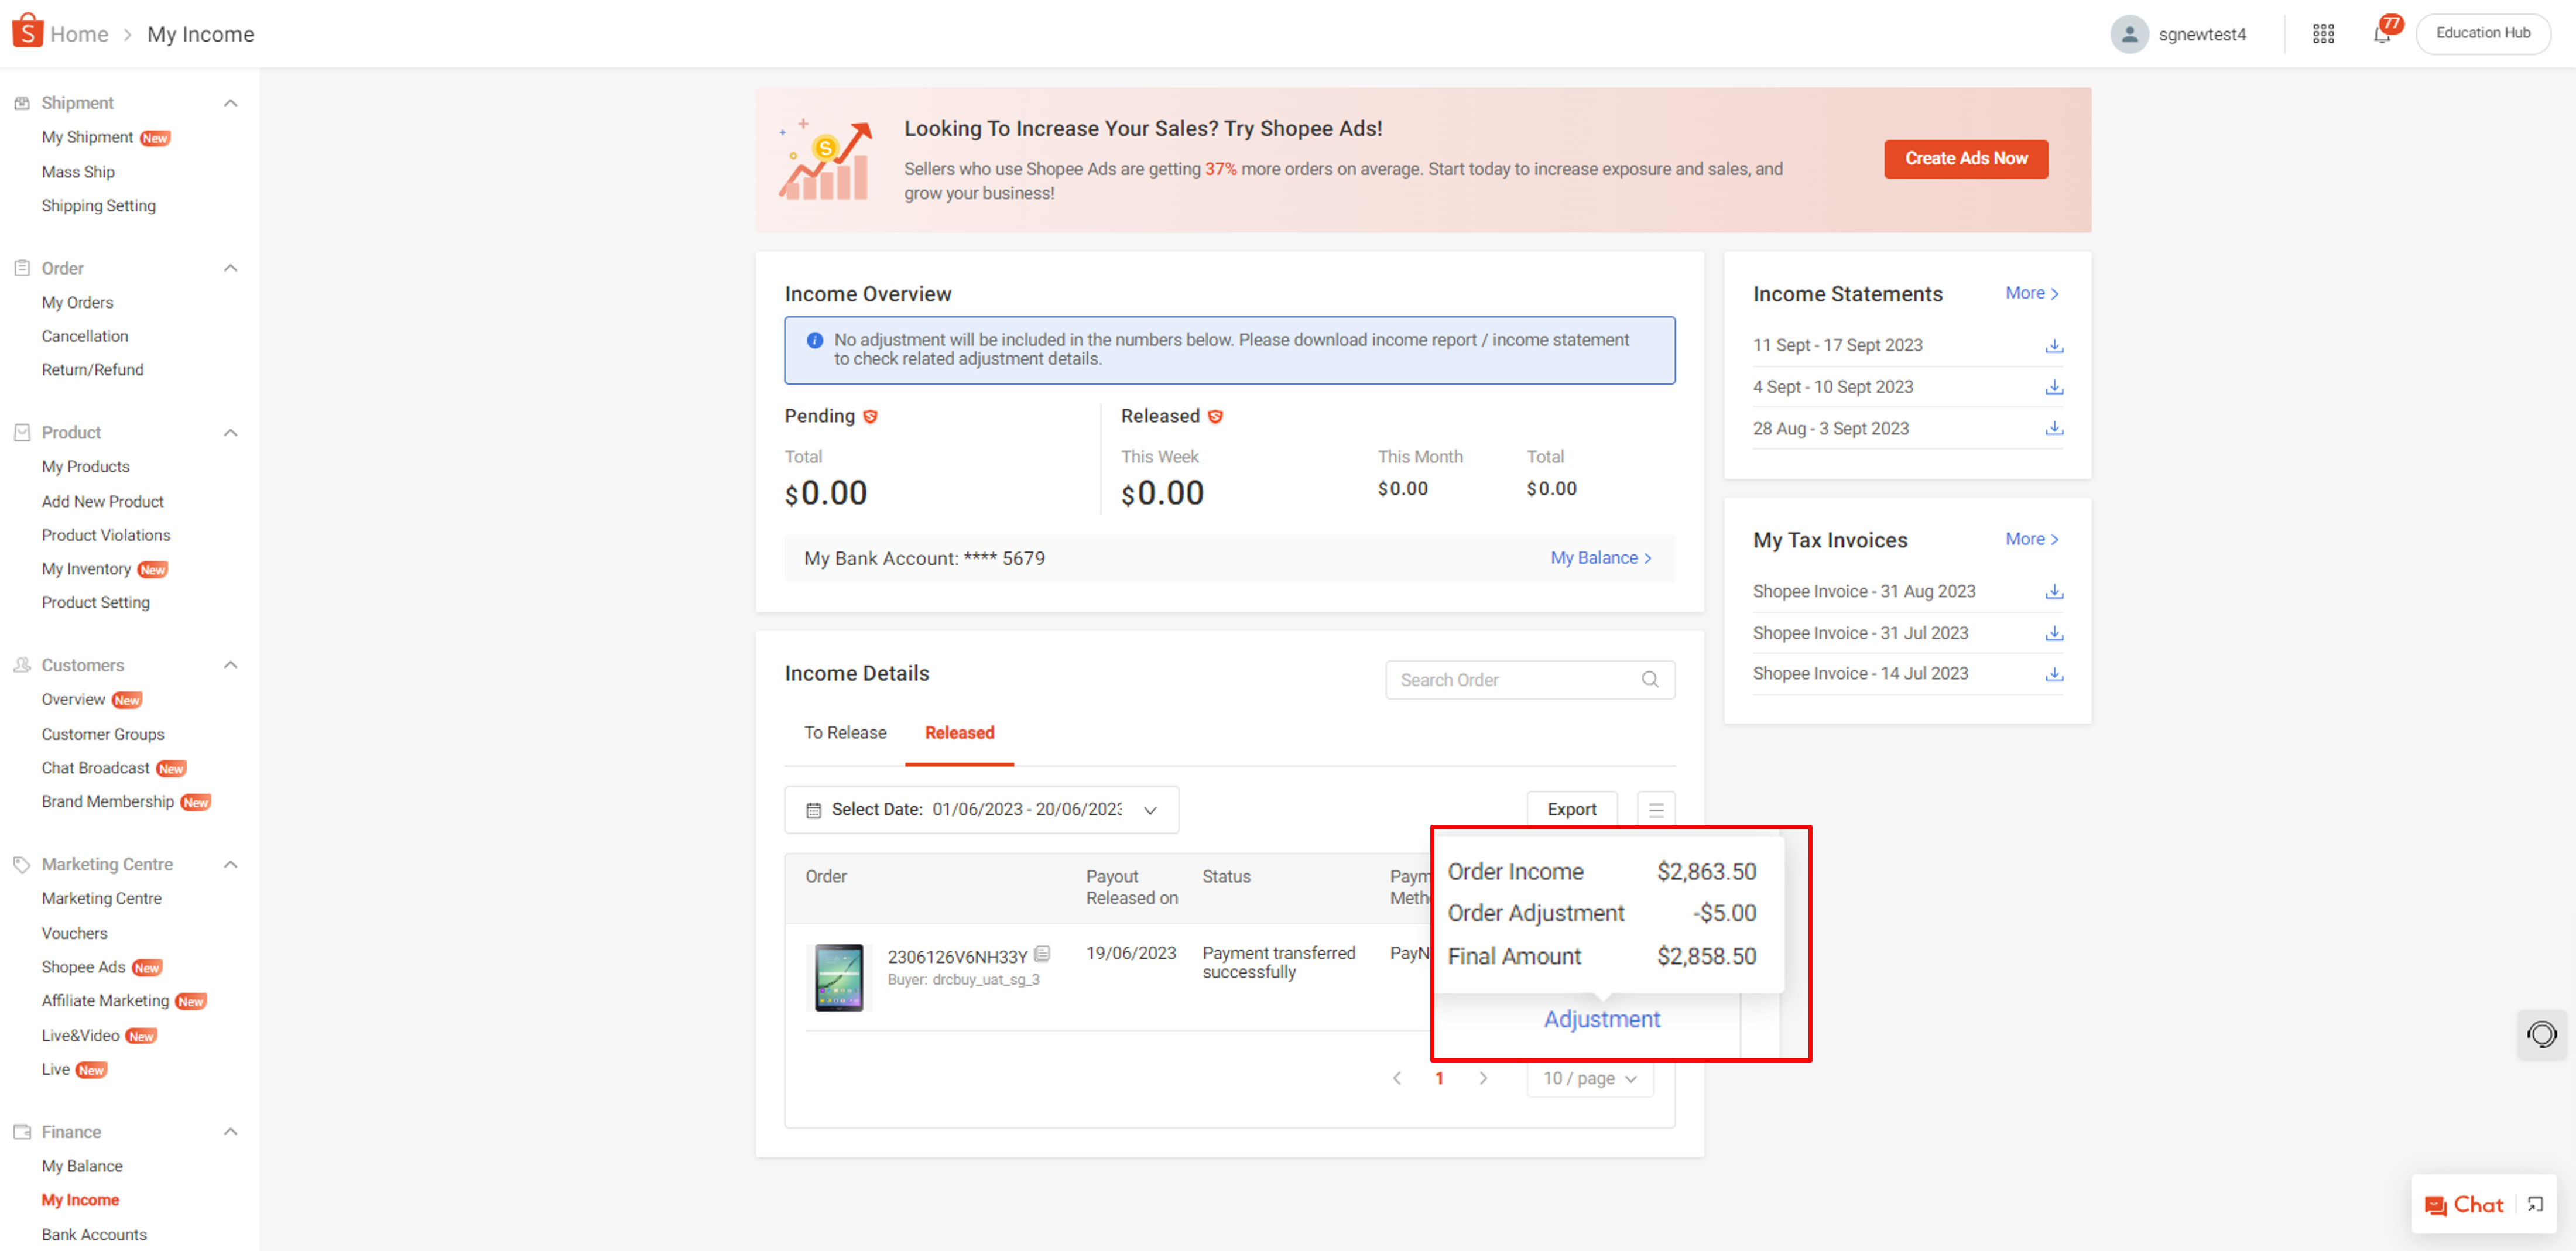
Task: Select My Orders in the sidebar menu
Action: coord(77,302)
